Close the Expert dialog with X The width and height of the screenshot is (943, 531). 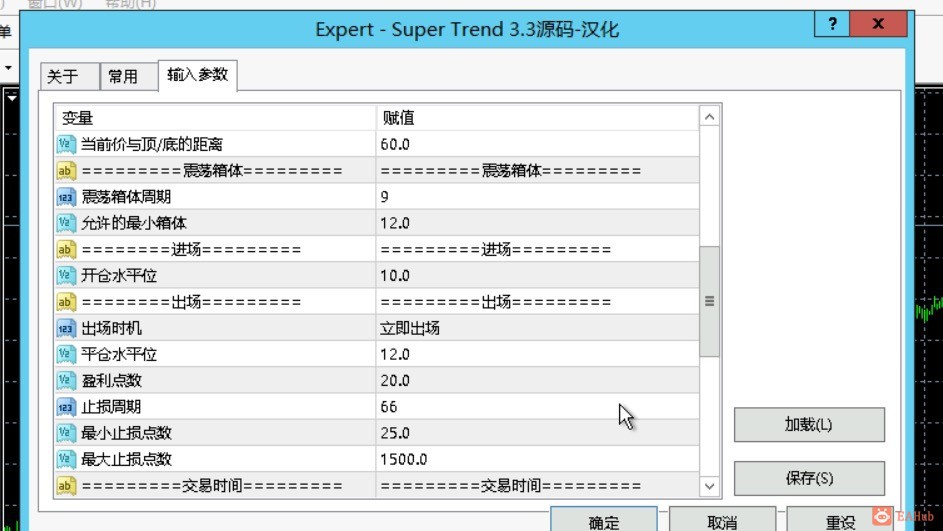879,24
